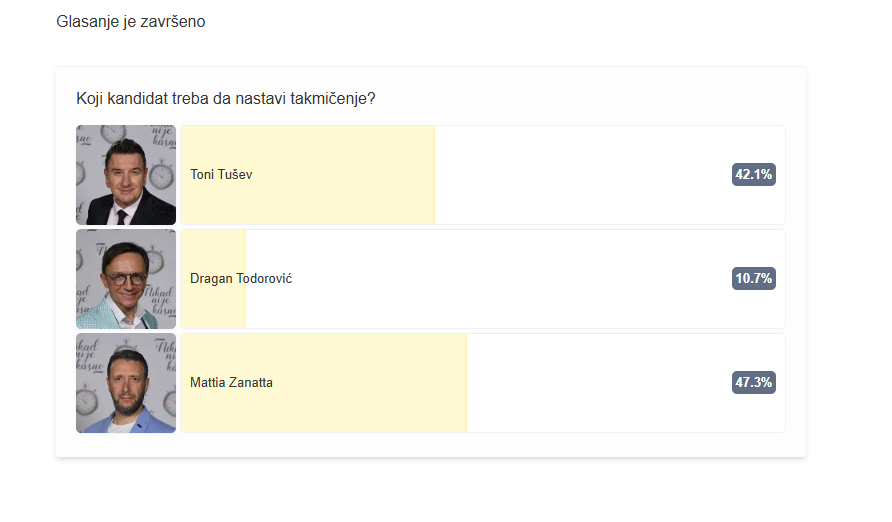The height and width of the screenshot is (522, 892).
Task: Select the 47.3% percentage badge
Action: pyautogui.click(x=754, y=383)
